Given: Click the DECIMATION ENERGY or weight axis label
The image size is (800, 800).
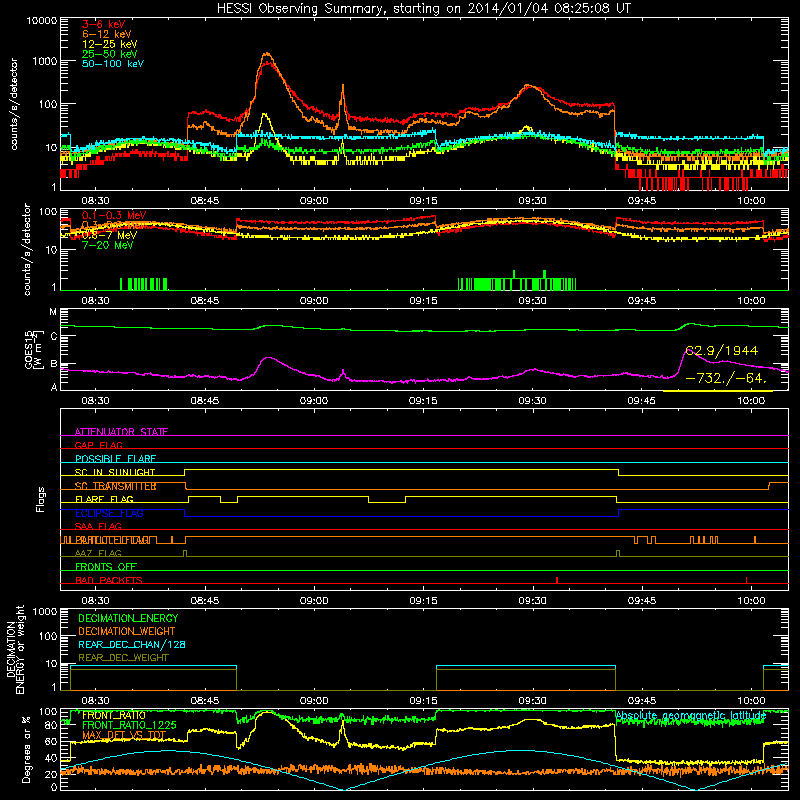Looking at the screenshot, I should click(x=15, y=649).
